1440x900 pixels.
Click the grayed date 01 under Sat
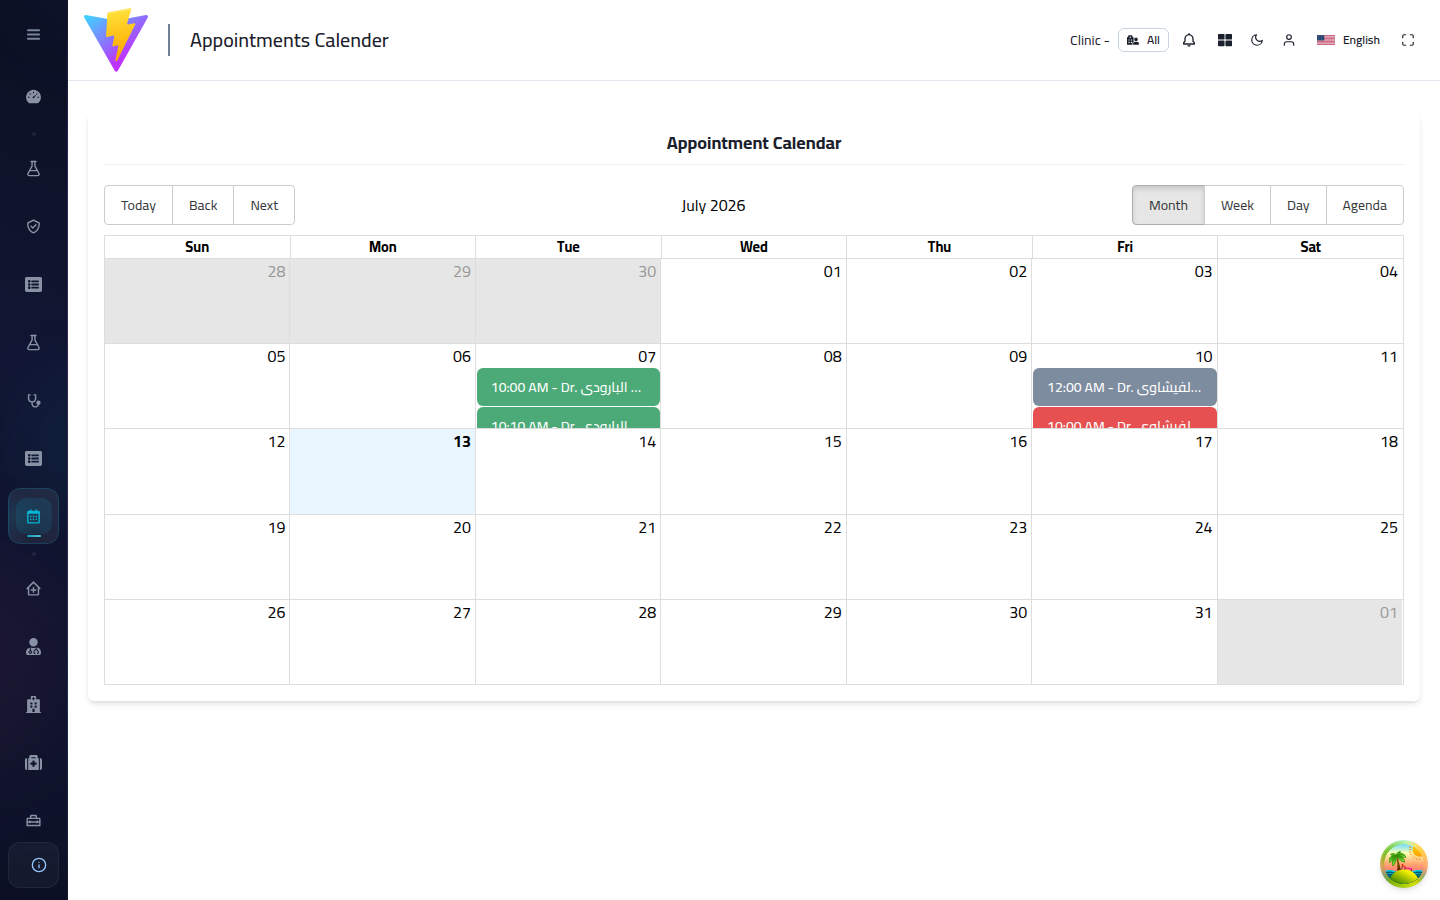point(1389,613)
